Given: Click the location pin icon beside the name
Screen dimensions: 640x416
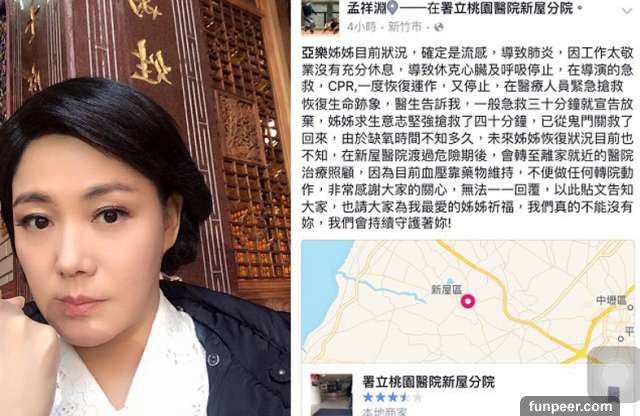Looking at the screenshot, I should click(x=392, y=8).
